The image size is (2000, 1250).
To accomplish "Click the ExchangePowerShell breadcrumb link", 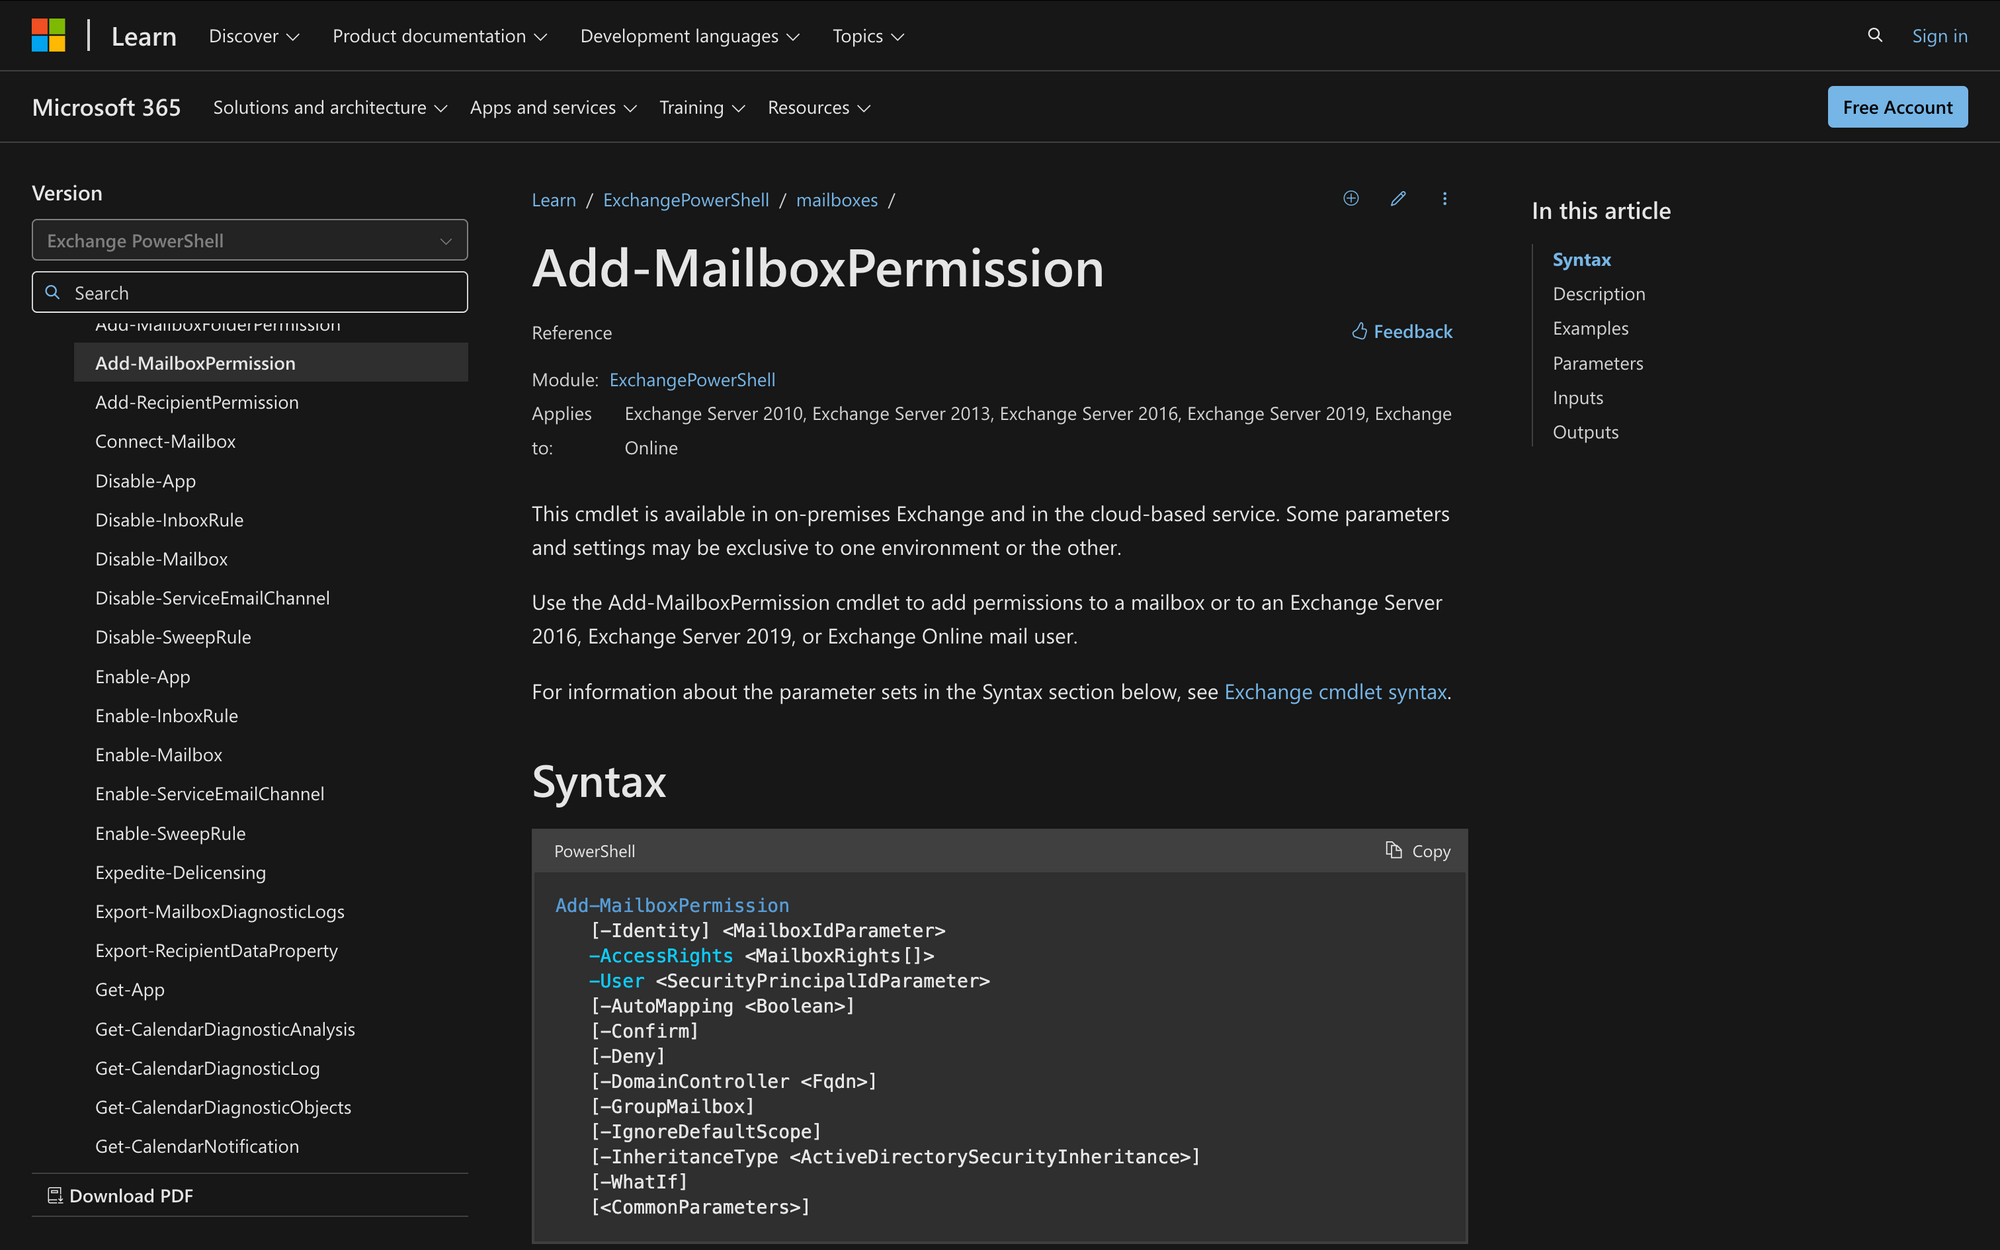I will (x=685, y=199).
